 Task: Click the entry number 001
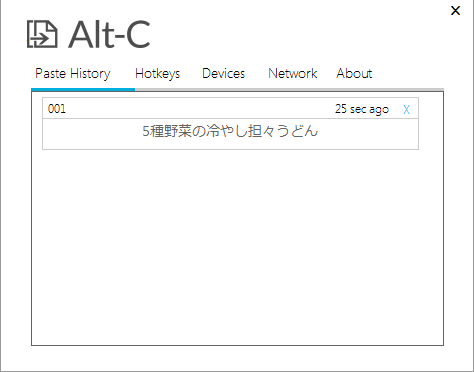point(57,109)
